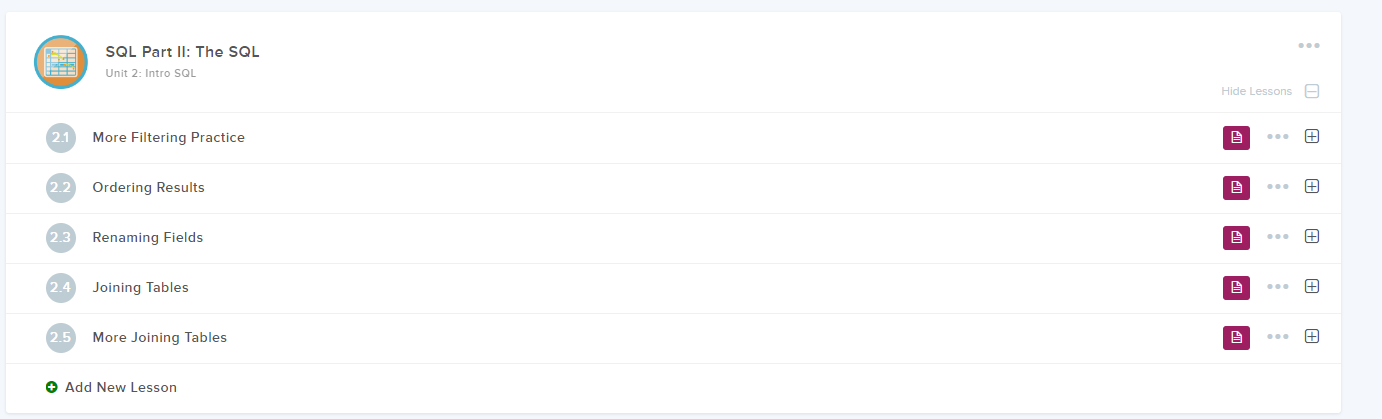1382x419 pixels.
Task: Expand lesson 2.1 with the plus icon
Action: point(1312,136)
